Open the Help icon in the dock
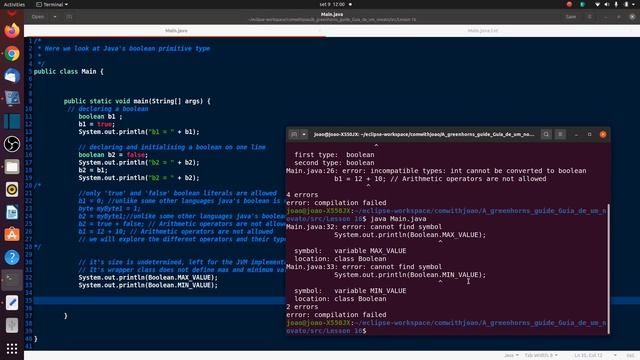The image size is (640, 360). pos(12,257)
